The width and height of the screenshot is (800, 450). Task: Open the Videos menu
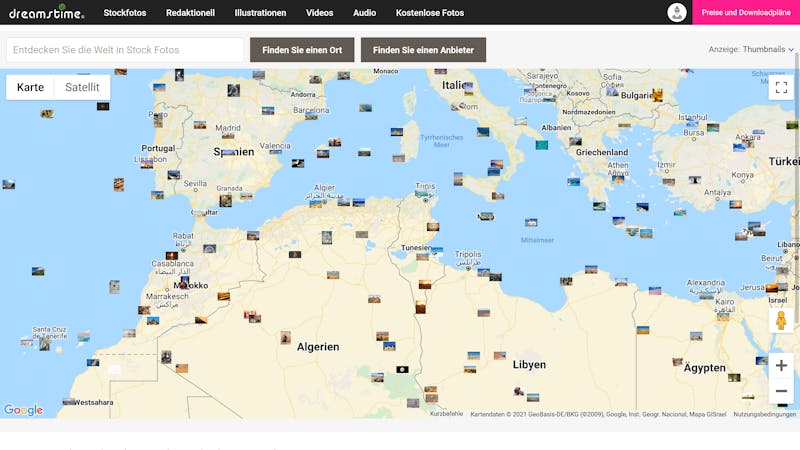319,13
